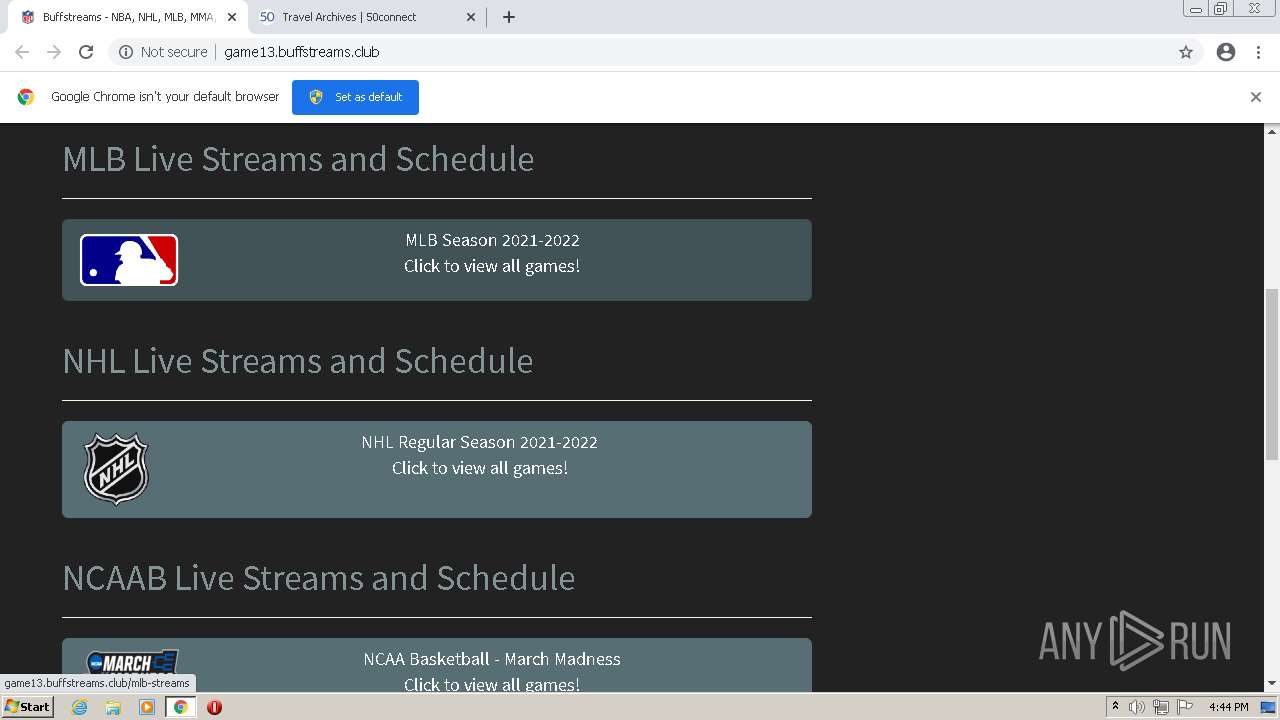Bookmark this page with star icon

click(x=1186, y=52)
